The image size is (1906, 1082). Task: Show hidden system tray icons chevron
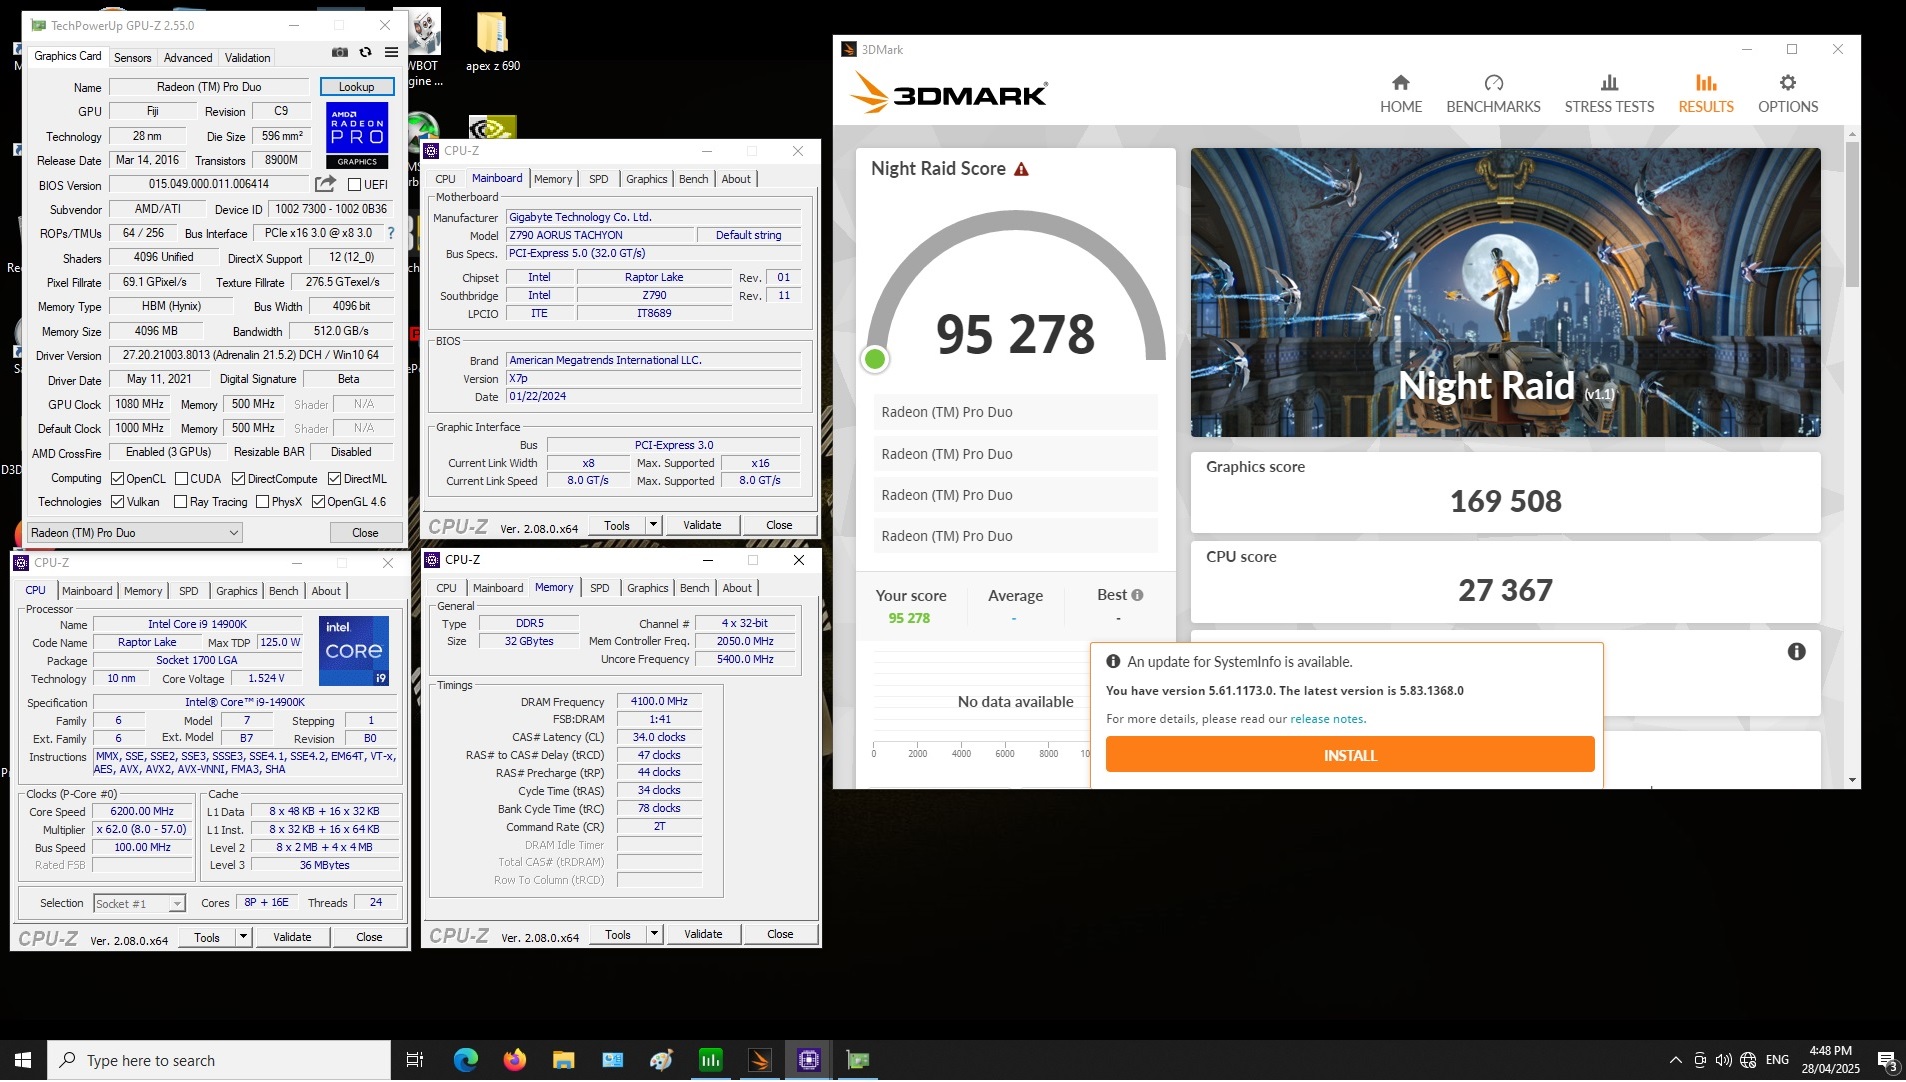point(1675,1061)
